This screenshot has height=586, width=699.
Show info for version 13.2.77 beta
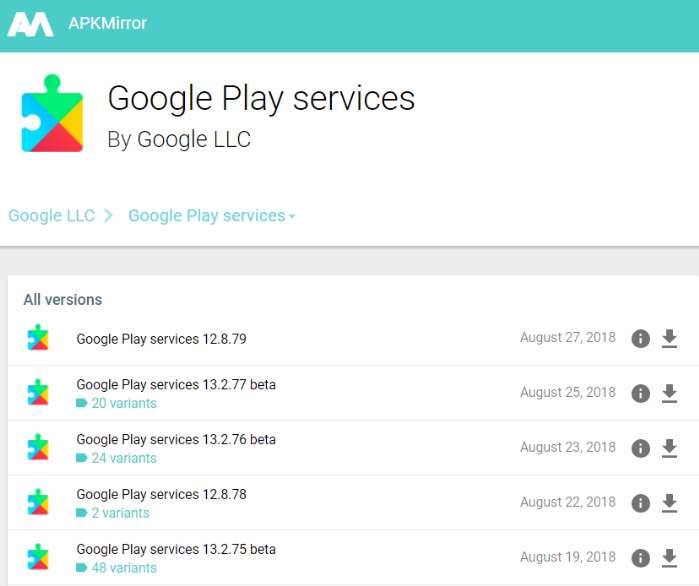click(641, 394)
